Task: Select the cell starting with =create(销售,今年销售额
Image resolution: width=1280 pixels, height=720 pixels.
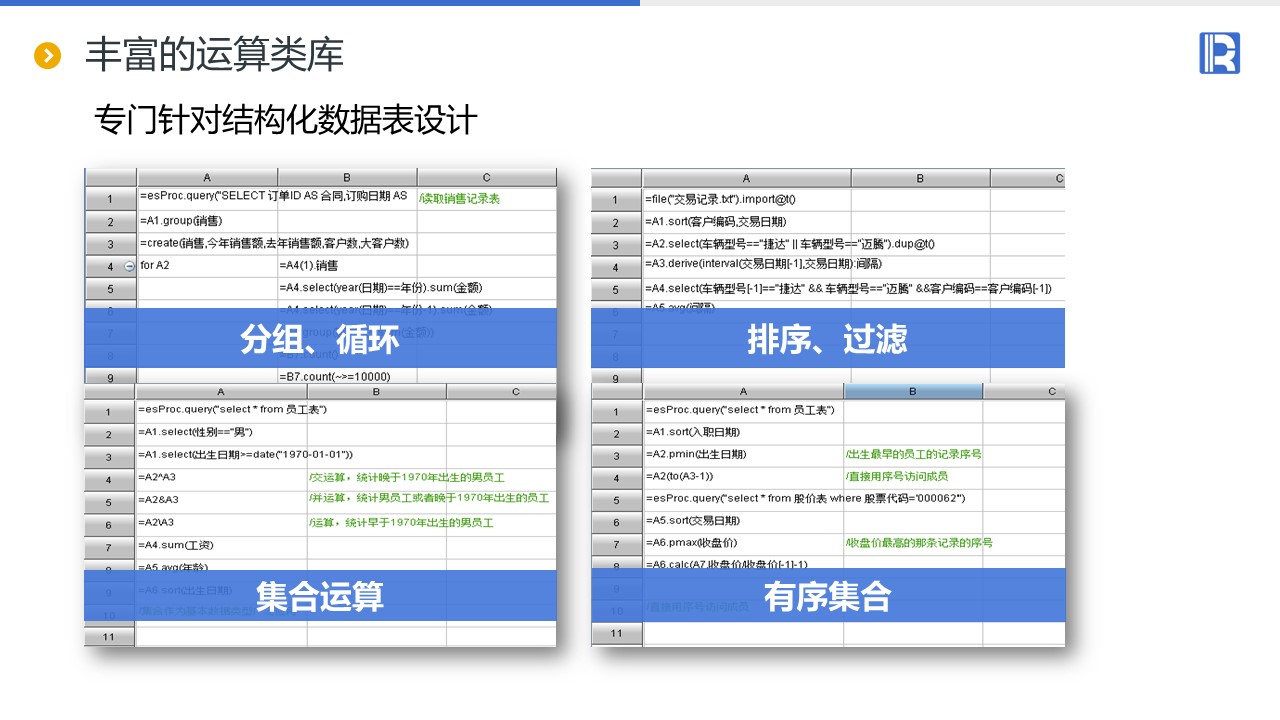Action: pyautogui.click(x=275, y=243)
